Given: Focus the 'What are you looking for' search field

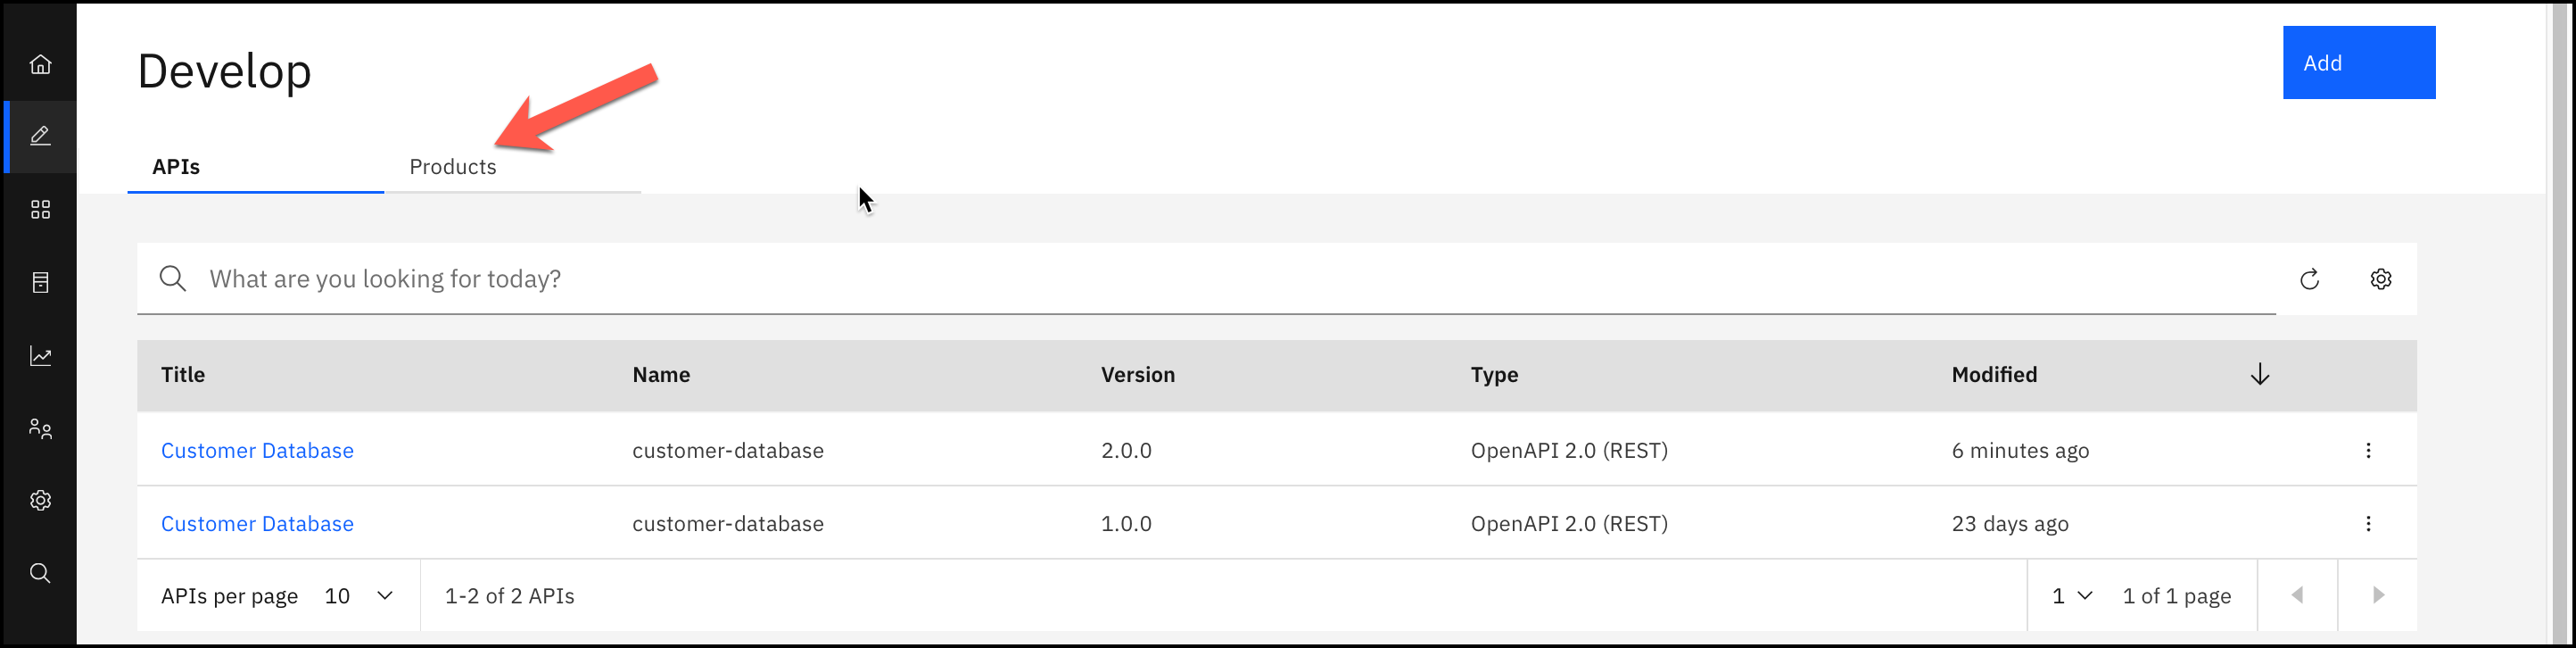Looking at the screenshot, I should [1200, 279].
